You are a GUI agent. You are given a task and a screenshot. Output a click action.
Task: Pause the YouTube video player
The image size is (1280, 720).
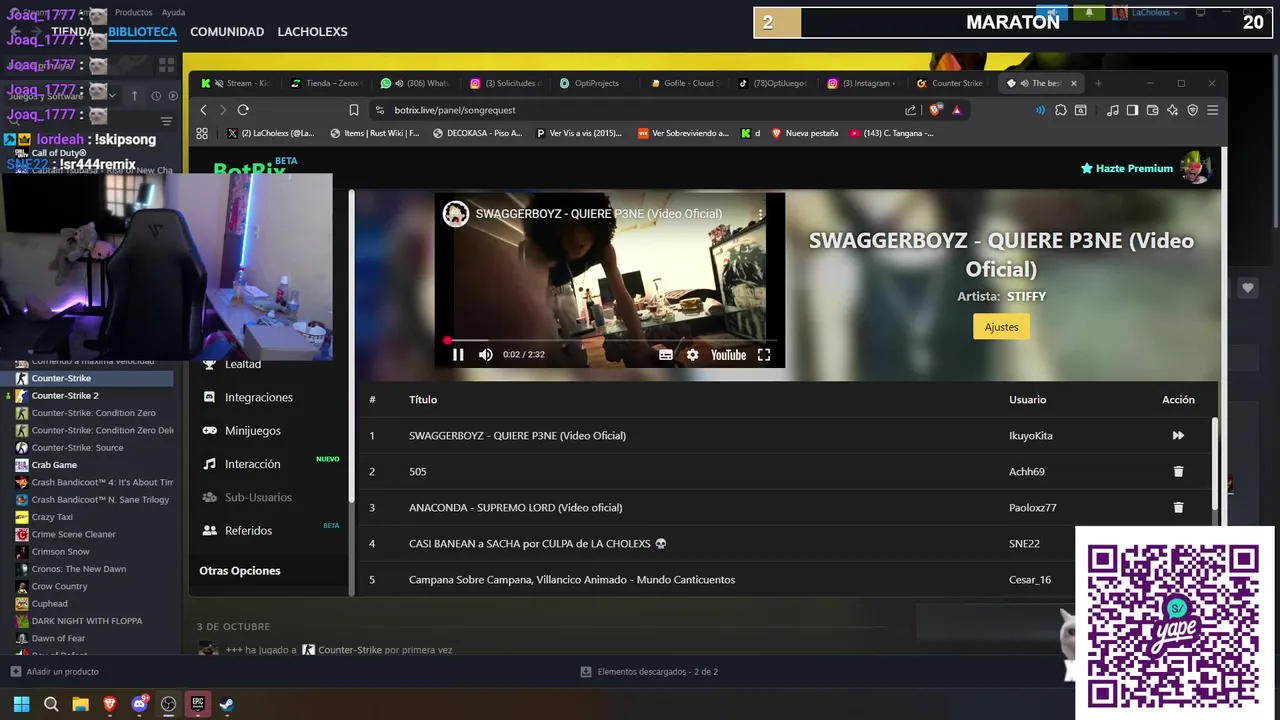[458, 355]
